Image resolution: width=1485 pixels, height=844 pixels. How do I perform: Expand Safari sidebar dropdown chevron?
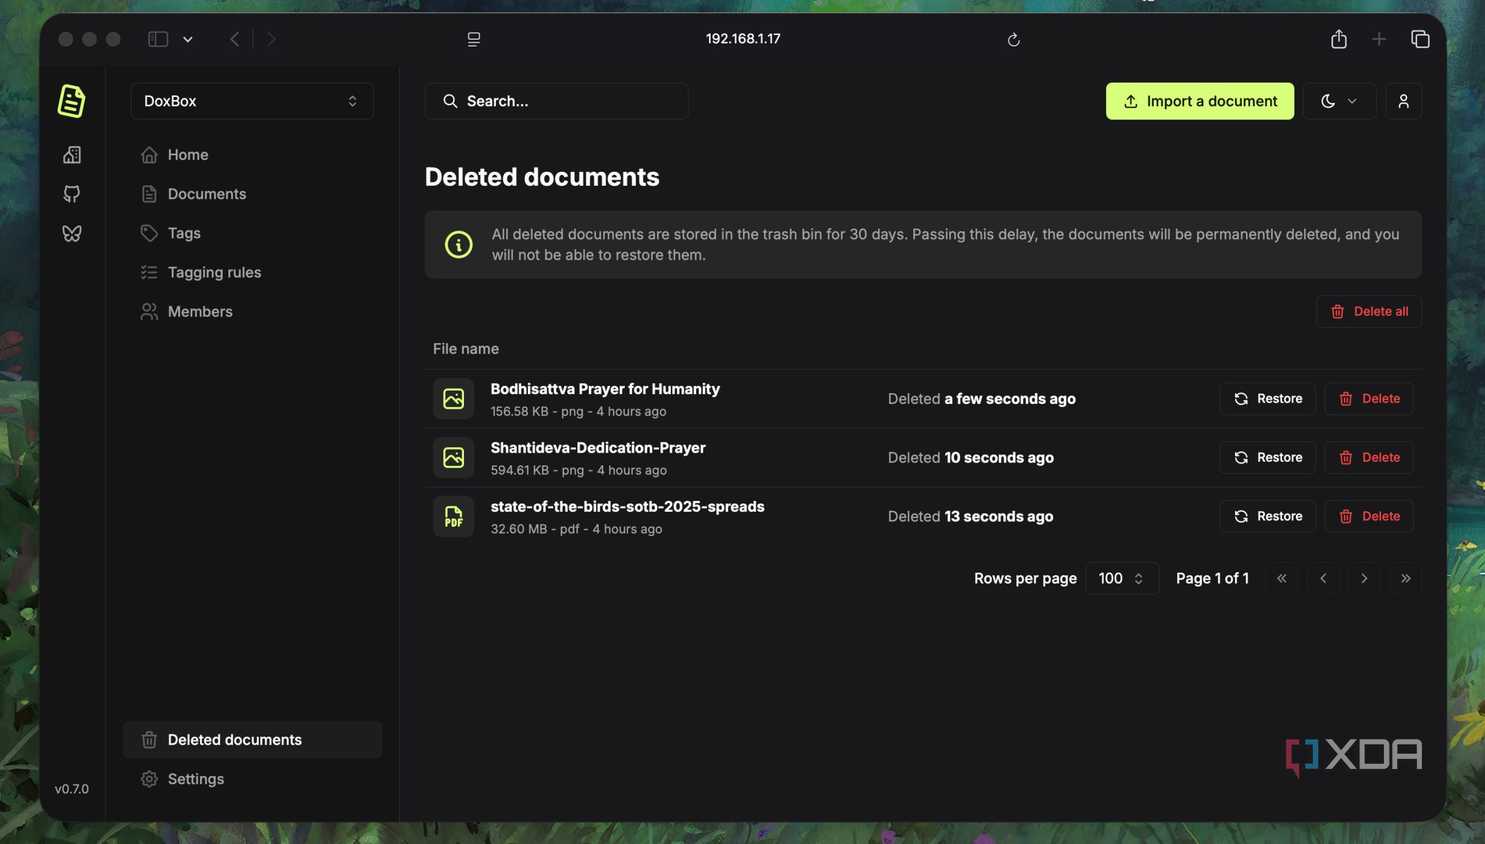pos(188,39)
